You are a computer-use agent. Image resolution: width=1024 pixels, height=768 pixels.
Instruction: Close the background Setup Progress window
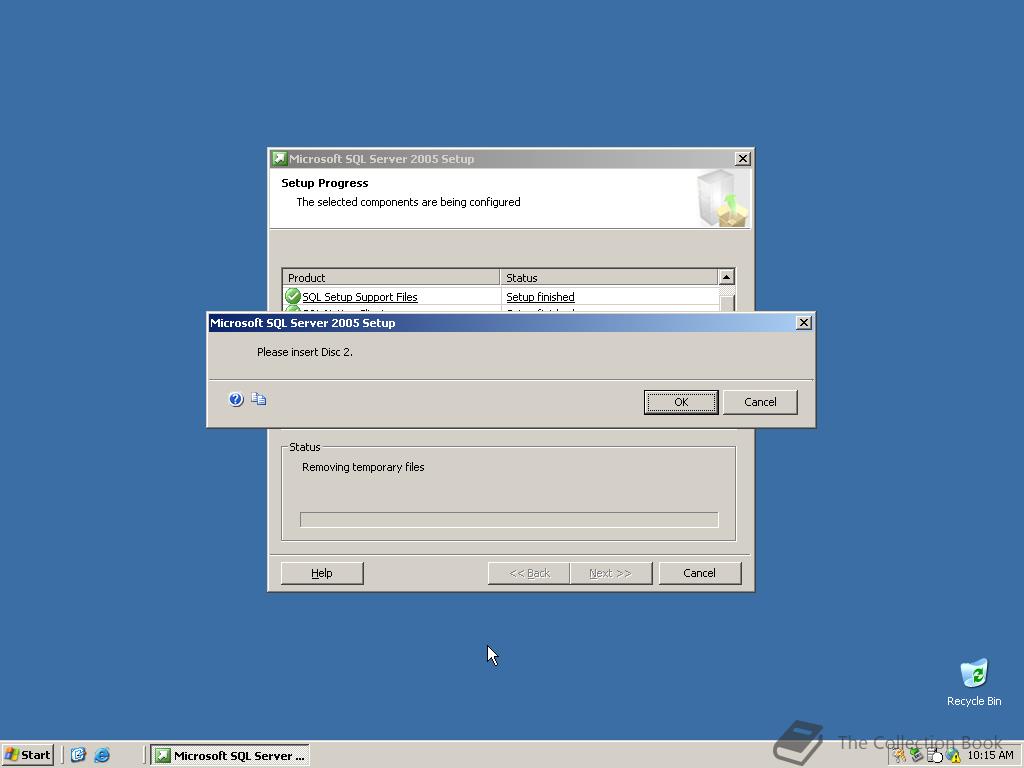click(743, 159)
